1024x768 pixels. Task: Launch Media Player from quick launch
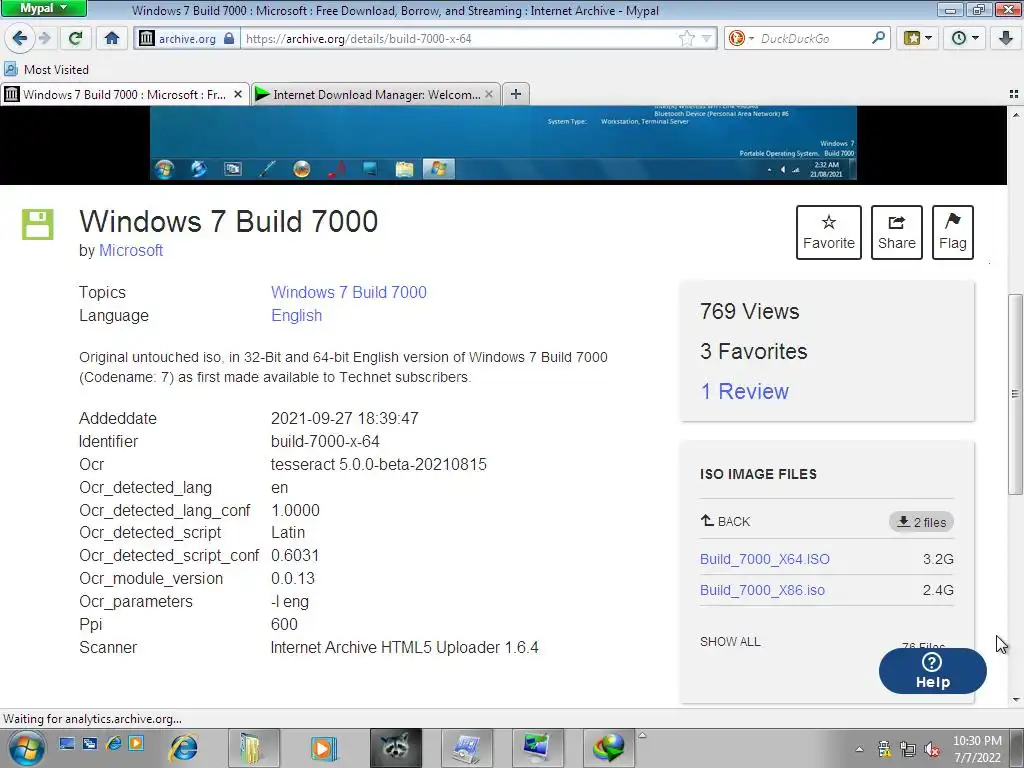coord(136,743)
